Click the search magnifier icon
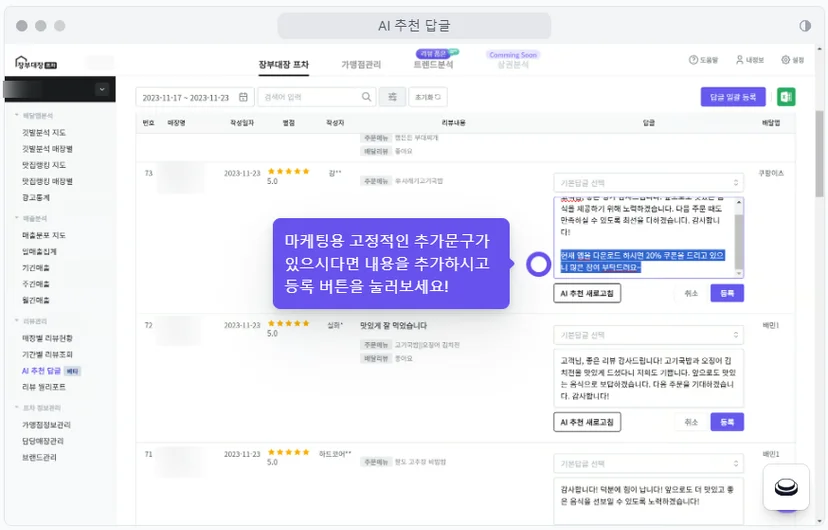The height and width of the screenshot is (530, 828). coord(366,97)
